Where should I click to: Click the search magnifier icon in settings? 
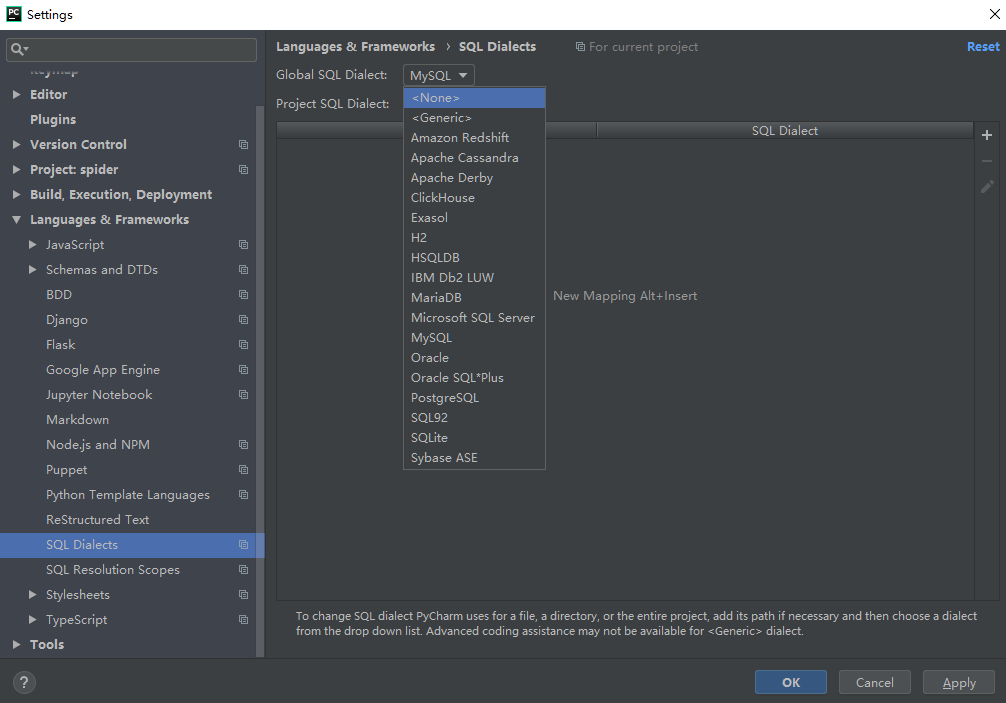[19, 49]
